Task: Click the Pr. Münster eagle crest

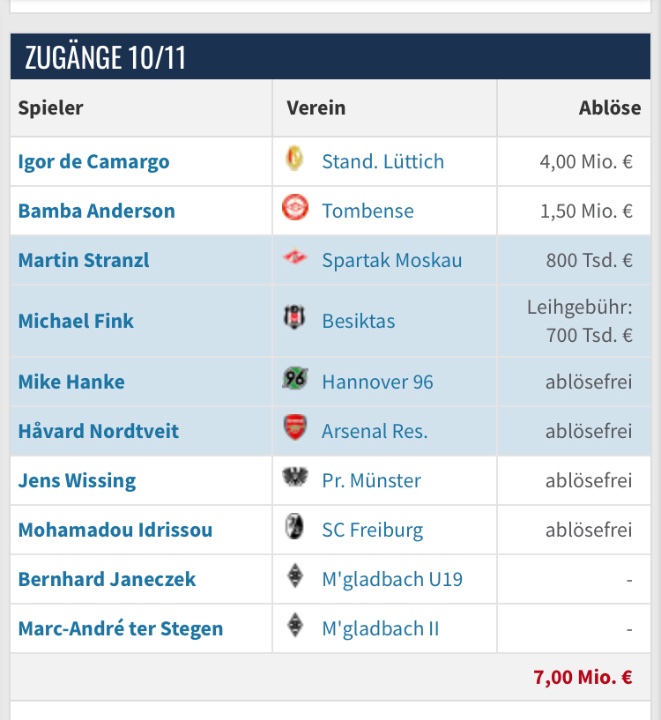Action: pos(295,480)
